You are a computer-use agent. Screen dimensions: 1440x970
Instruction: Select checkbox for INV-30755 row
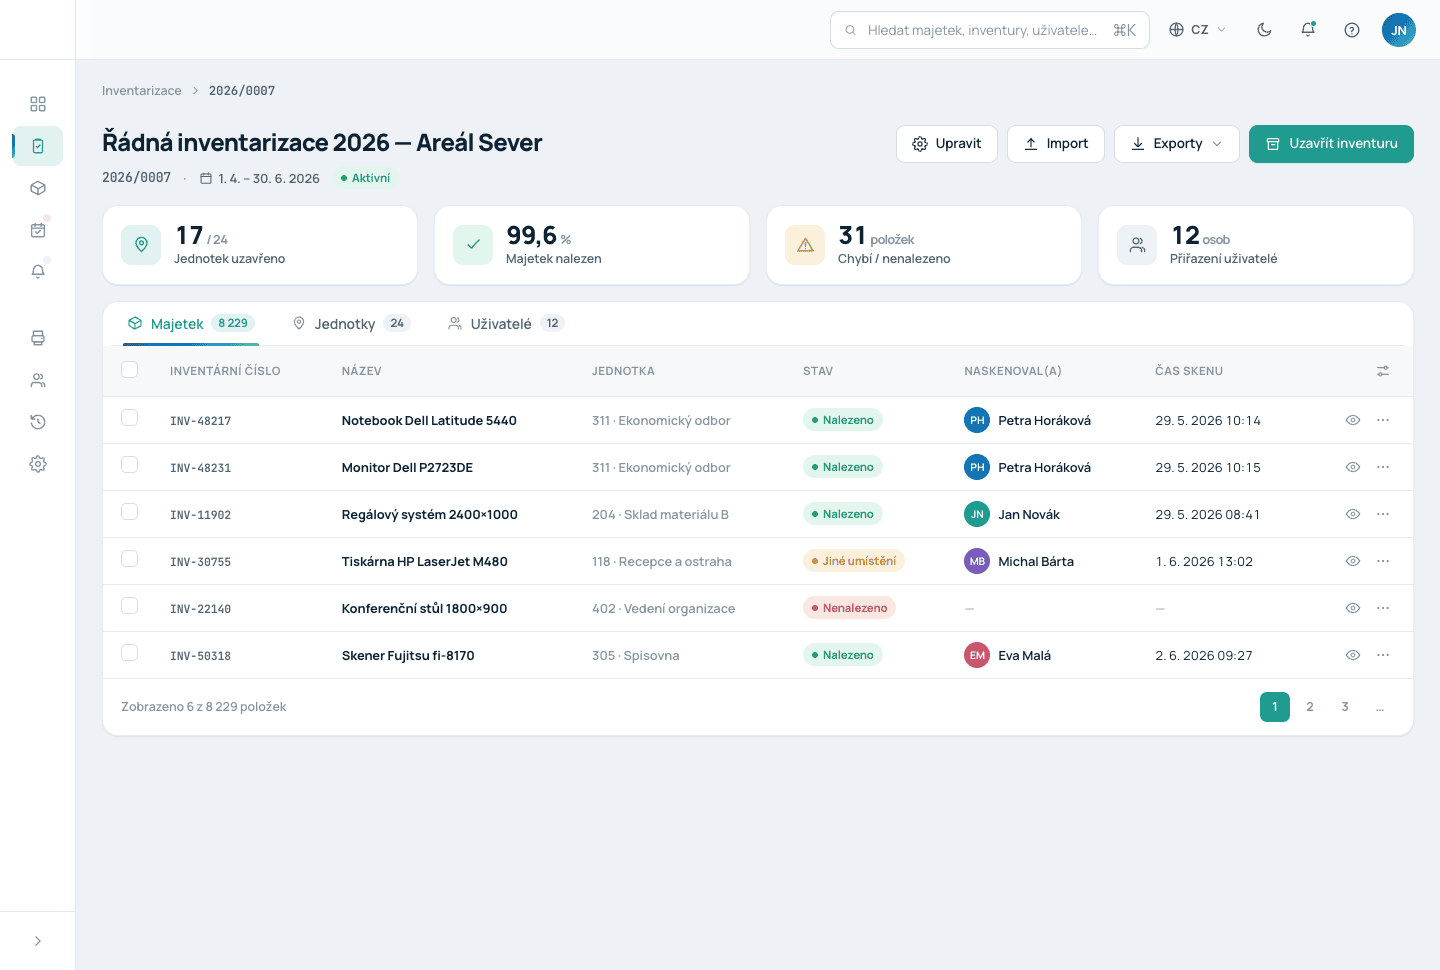click(130, 559)
